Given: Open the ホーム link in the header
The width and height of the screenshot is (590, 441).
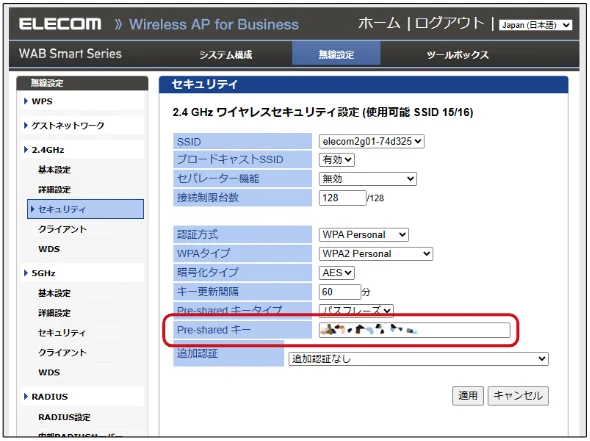Looking at the screenshot, I should tap(379, 24).
